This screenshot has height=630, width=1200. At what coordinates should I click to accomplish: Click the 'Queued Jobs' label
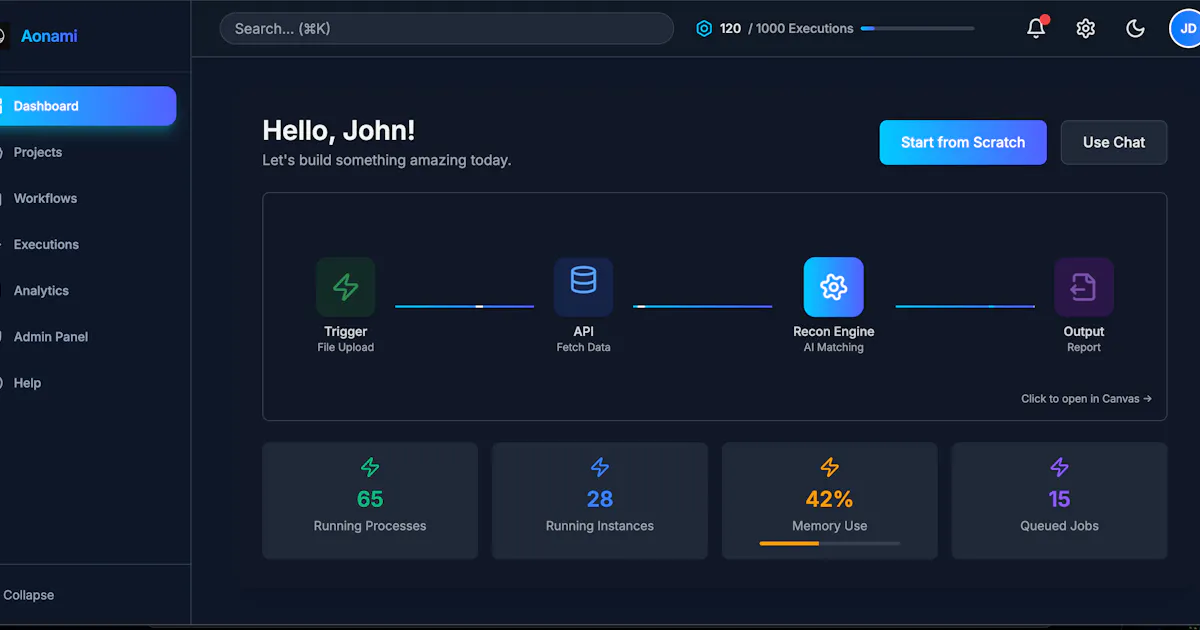1059,525
